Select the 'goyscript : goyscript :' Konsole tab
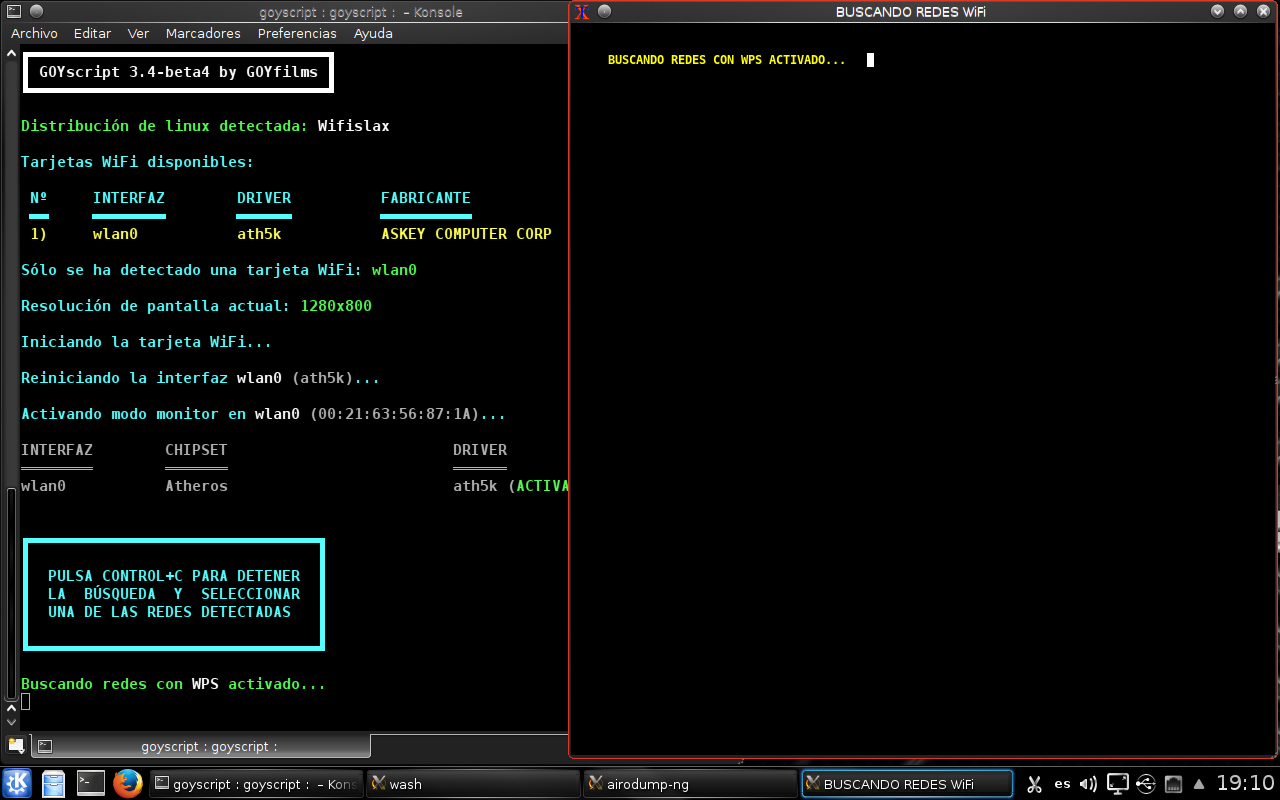 [201, 746]
